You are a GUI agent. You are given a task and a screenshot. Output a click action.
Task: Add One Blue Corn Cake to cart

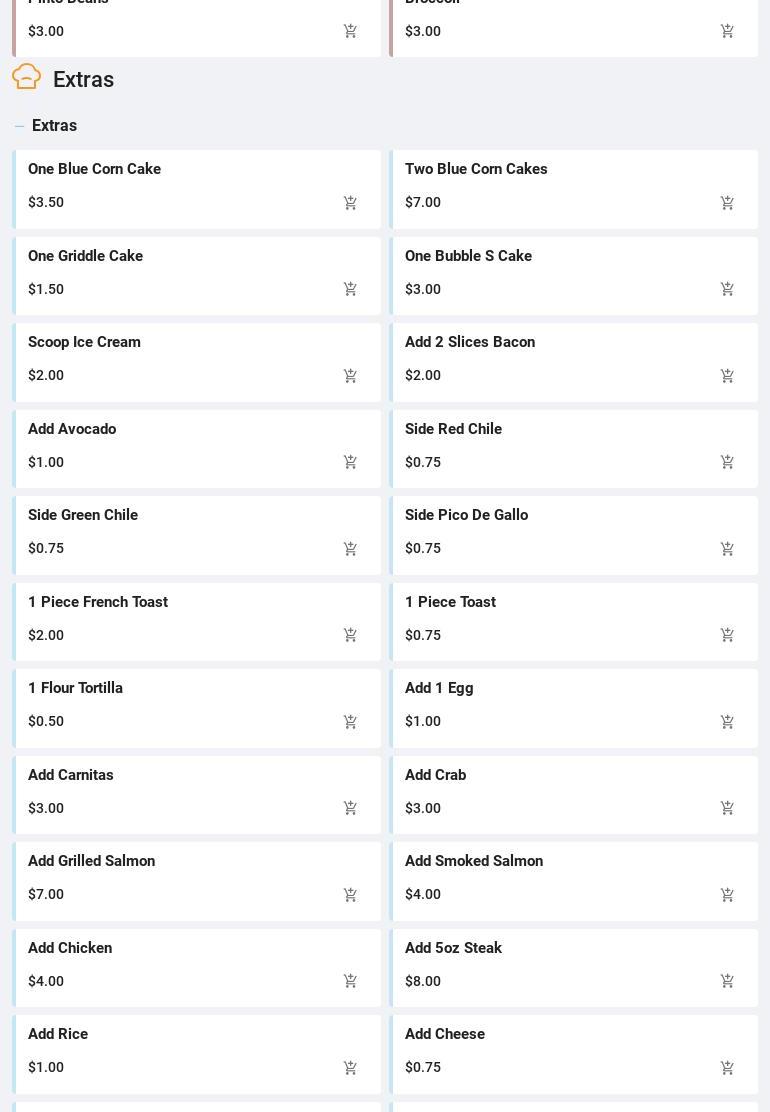click(350, 203)
